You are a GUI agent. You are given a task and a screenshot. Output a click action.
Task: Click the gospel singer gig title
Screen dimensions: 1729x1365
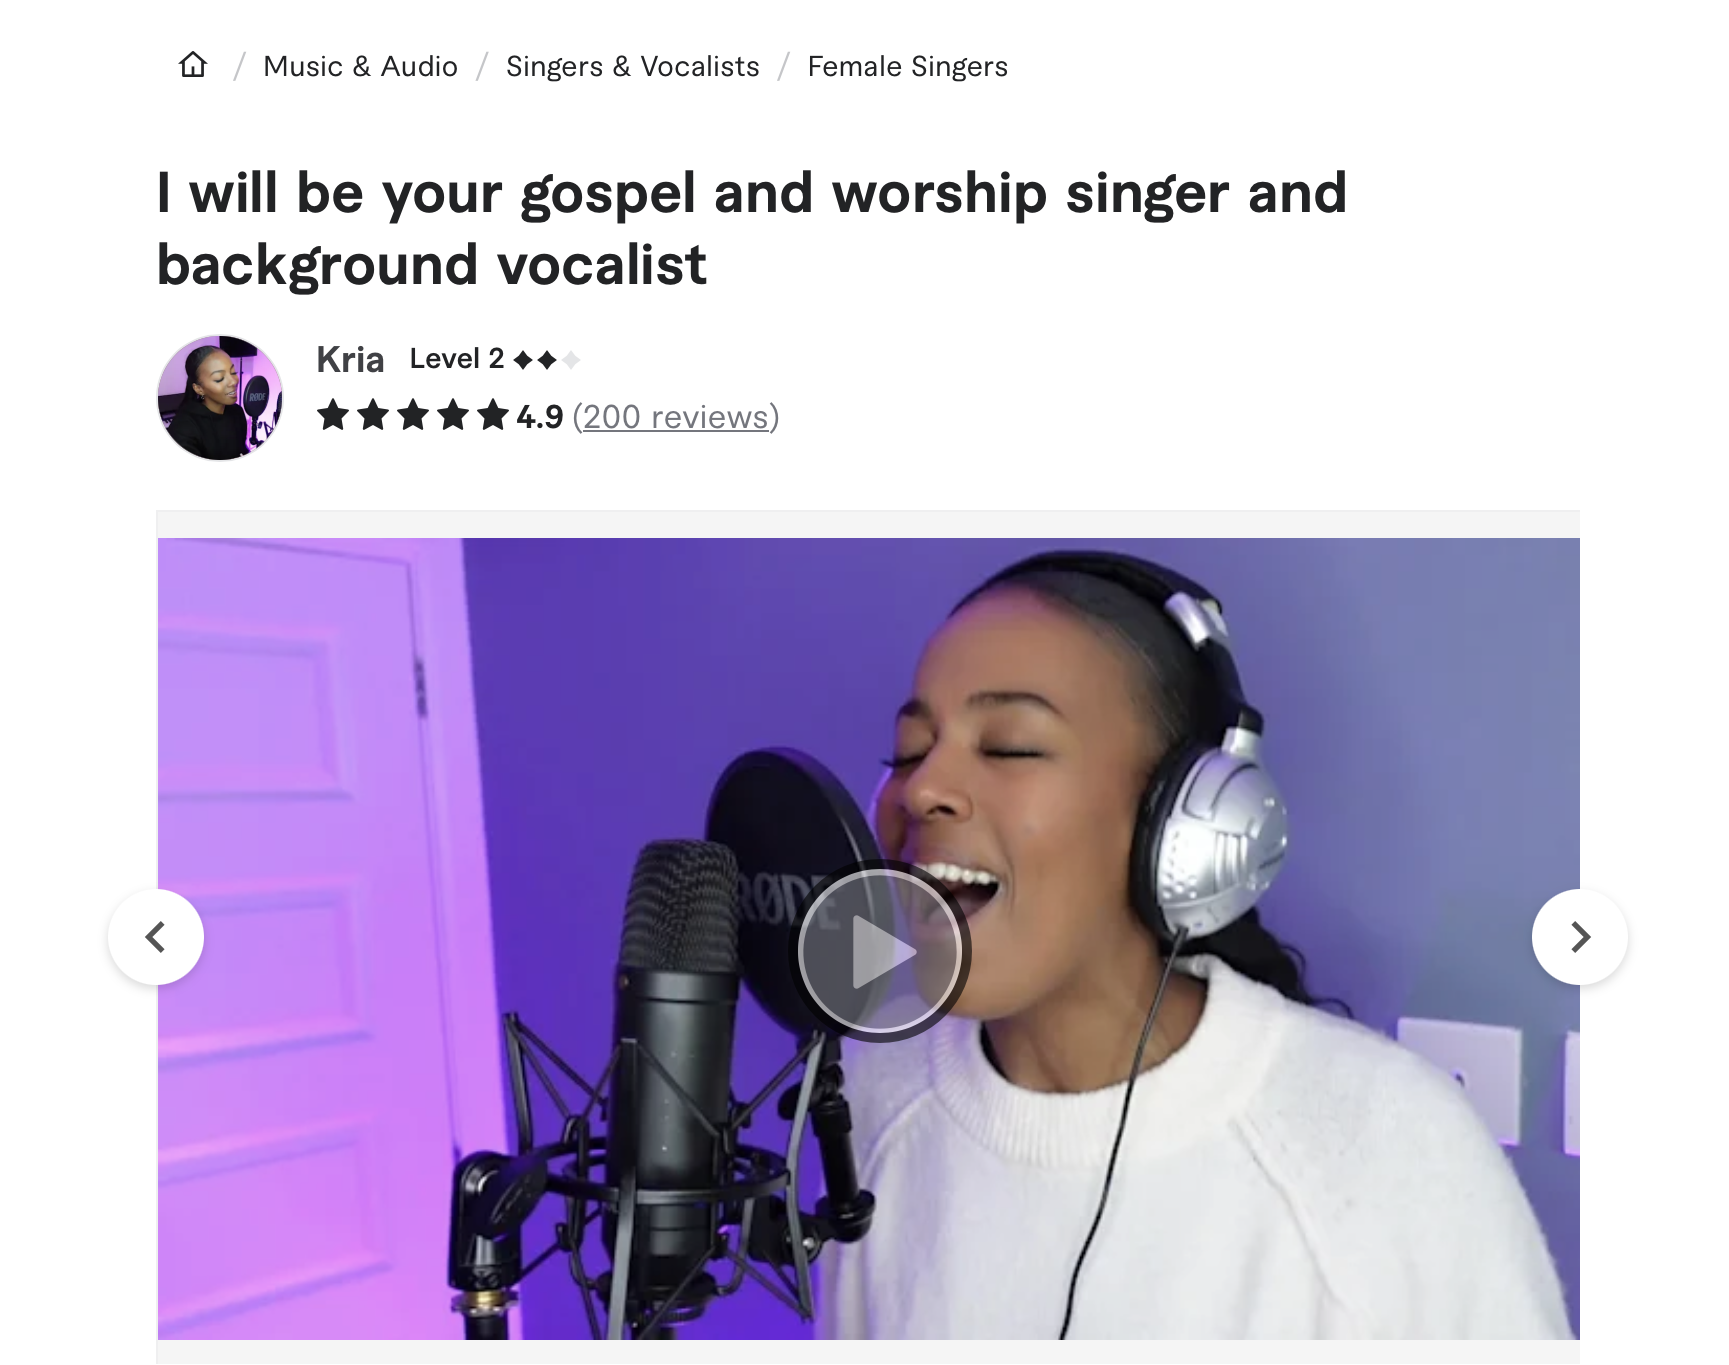pyautogui.click(x=752, y=228)
